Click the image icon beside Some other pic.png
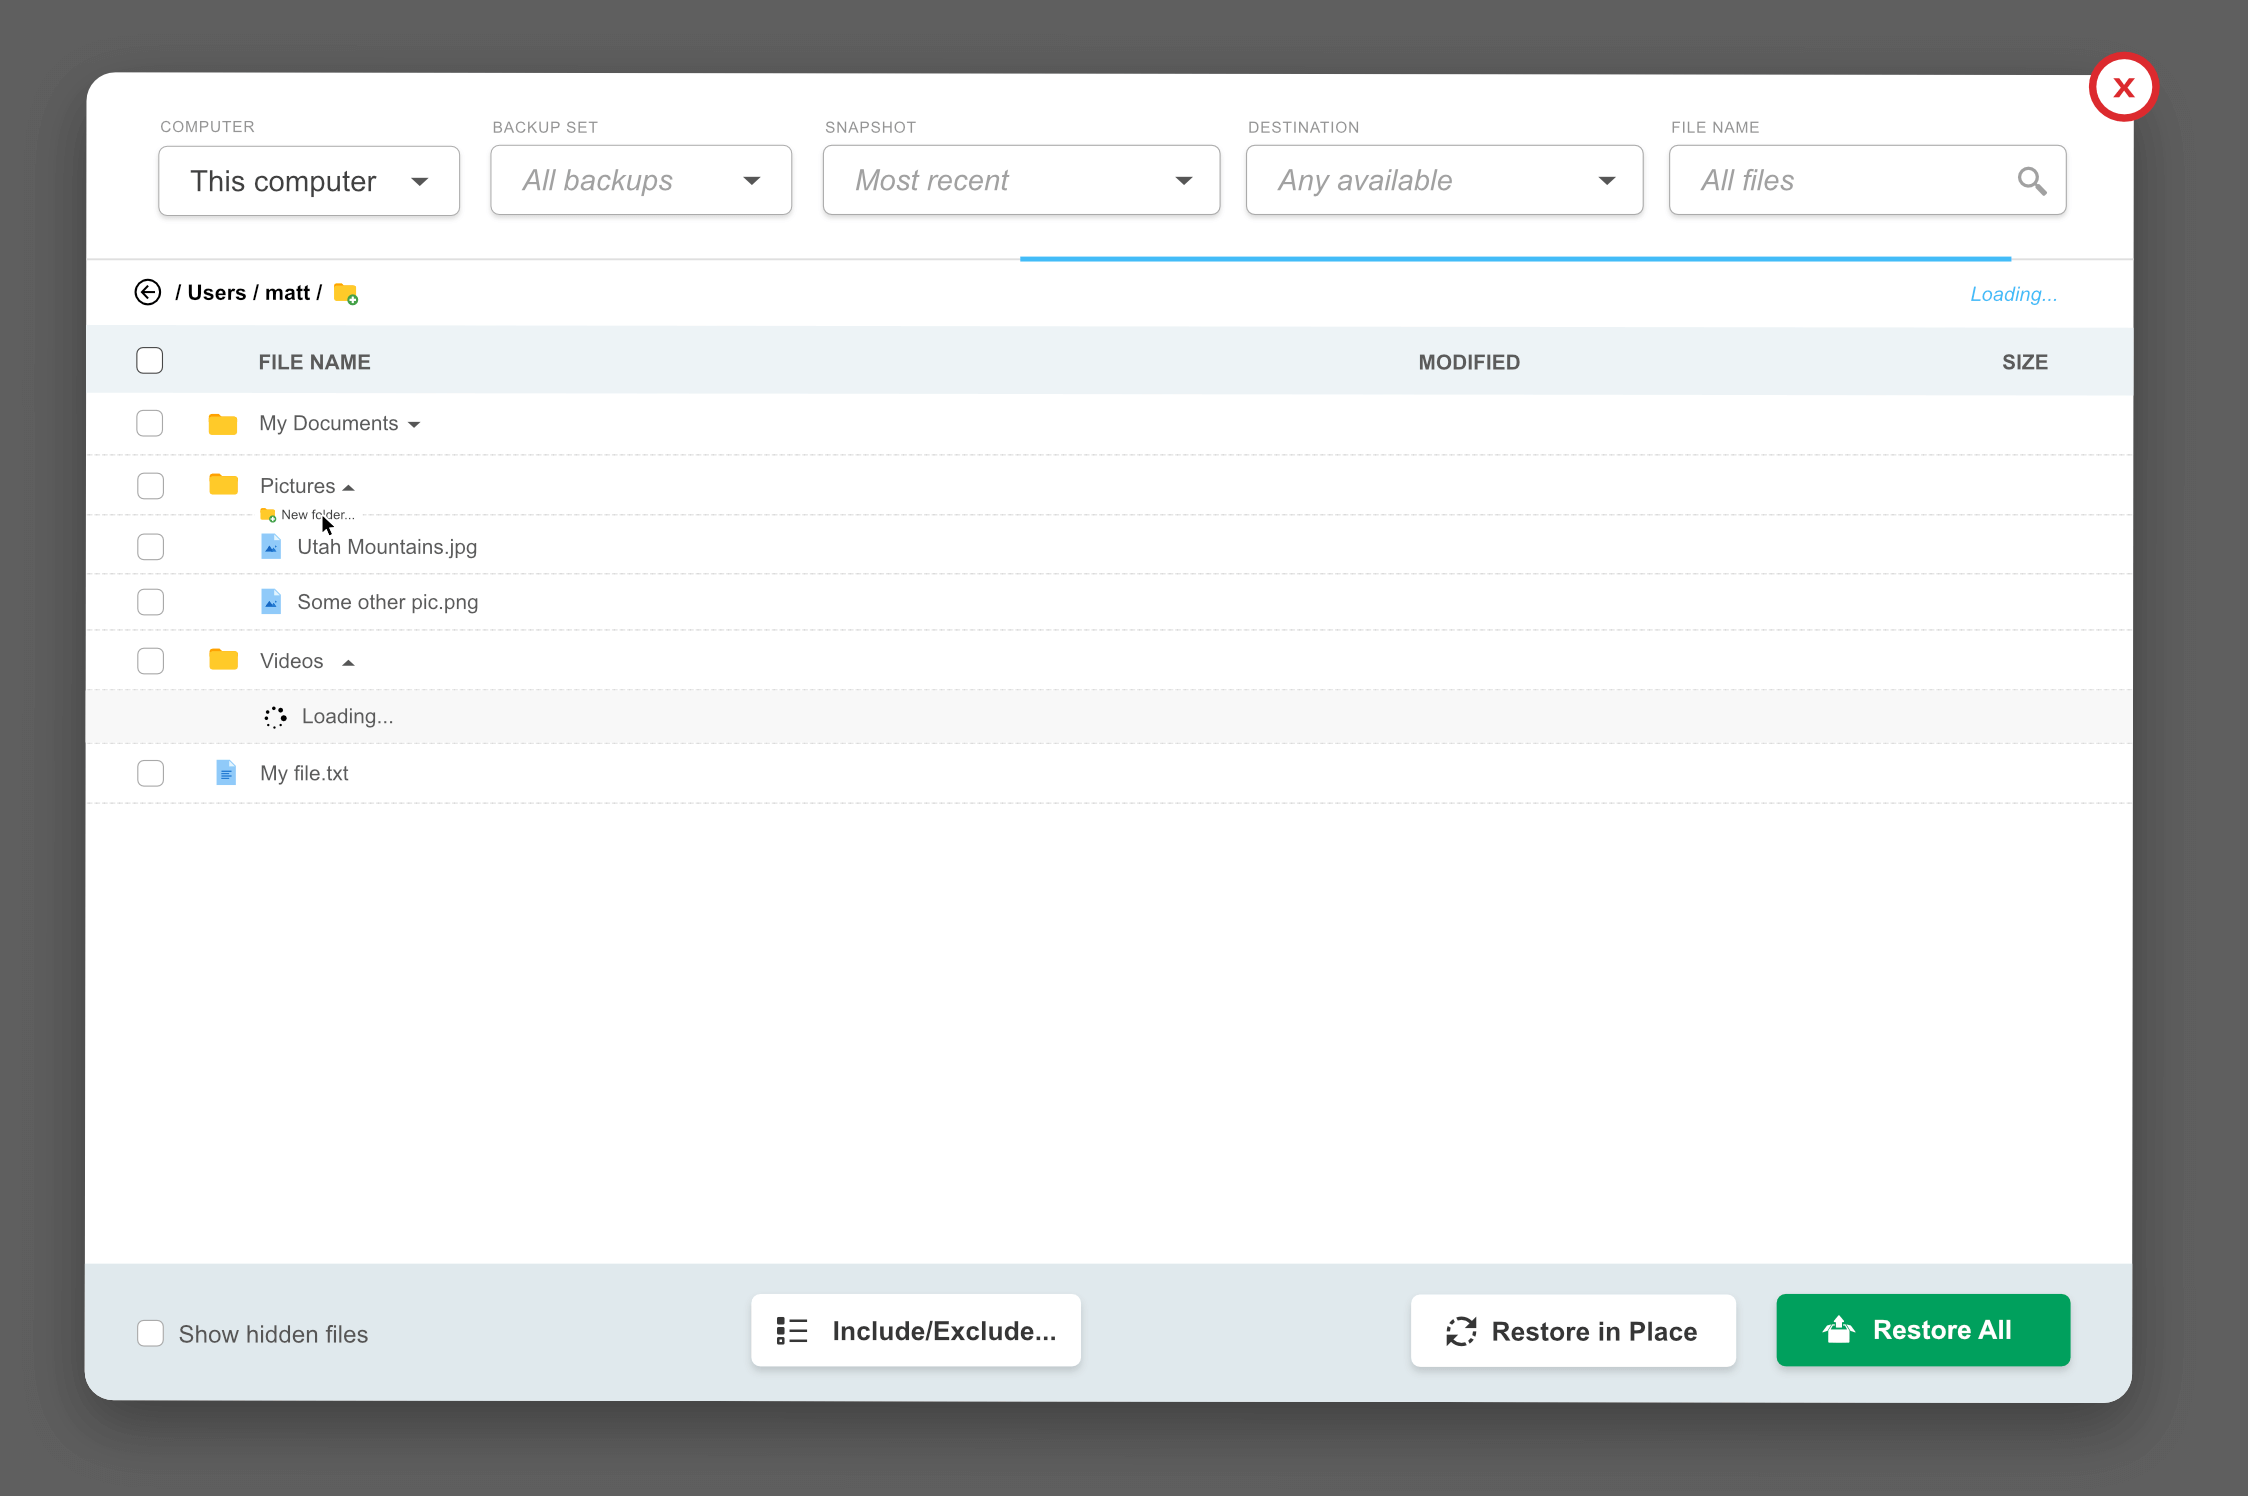Image resolution: width=2248 pixels, height=1496 pixels. coord(271,601)
